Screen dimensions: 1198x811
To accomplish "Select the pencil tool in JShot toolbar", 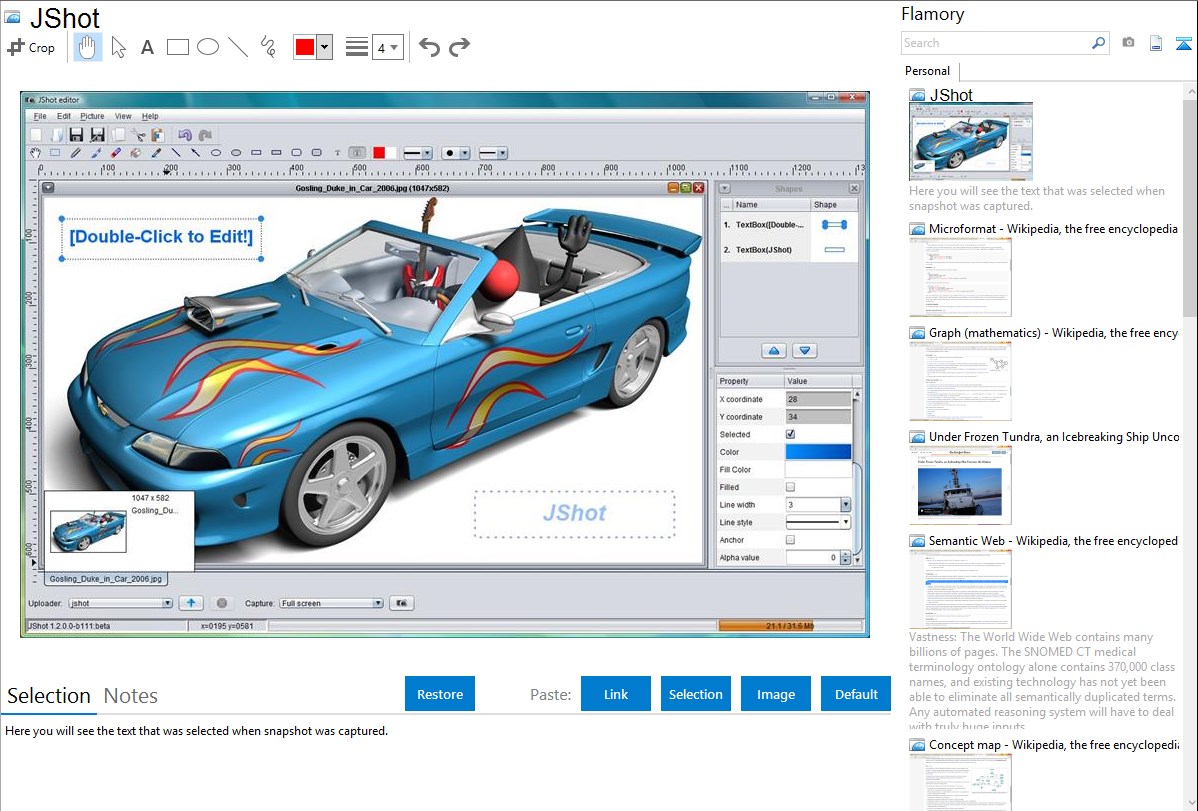I will tap(76, 153).
